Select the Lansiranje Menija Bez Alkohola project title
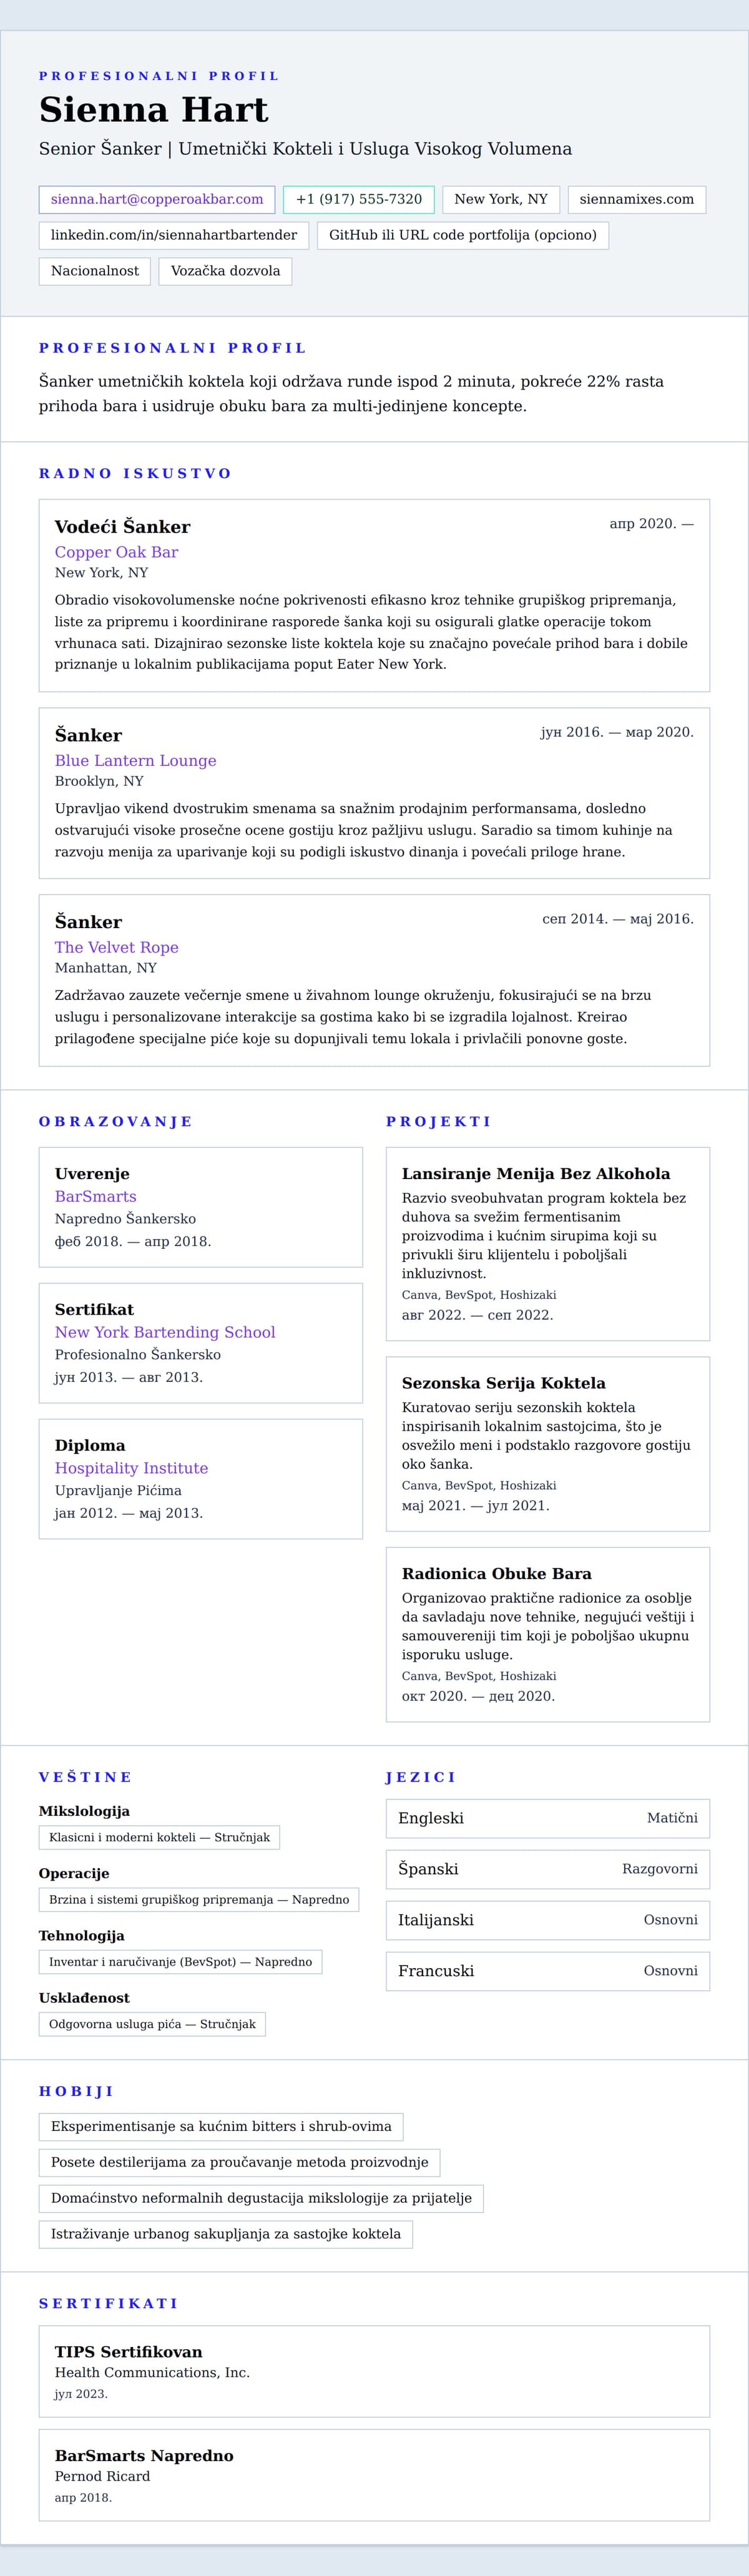Screen dimensions: 749x2576 tap(536, 1174)
